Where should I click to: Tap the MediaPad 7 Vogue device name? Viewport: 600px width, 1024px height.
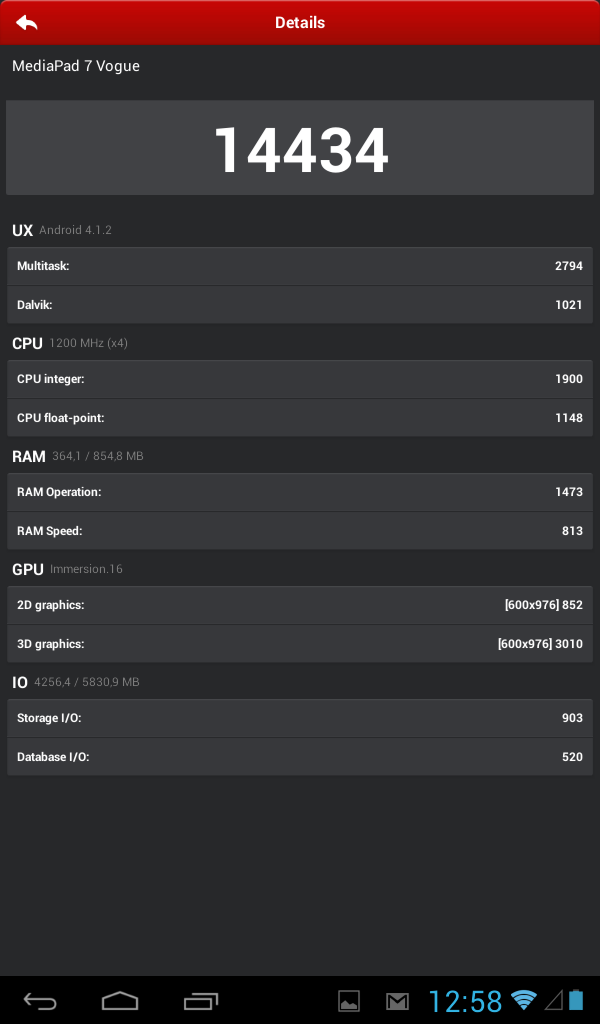(x=76, y=66)
